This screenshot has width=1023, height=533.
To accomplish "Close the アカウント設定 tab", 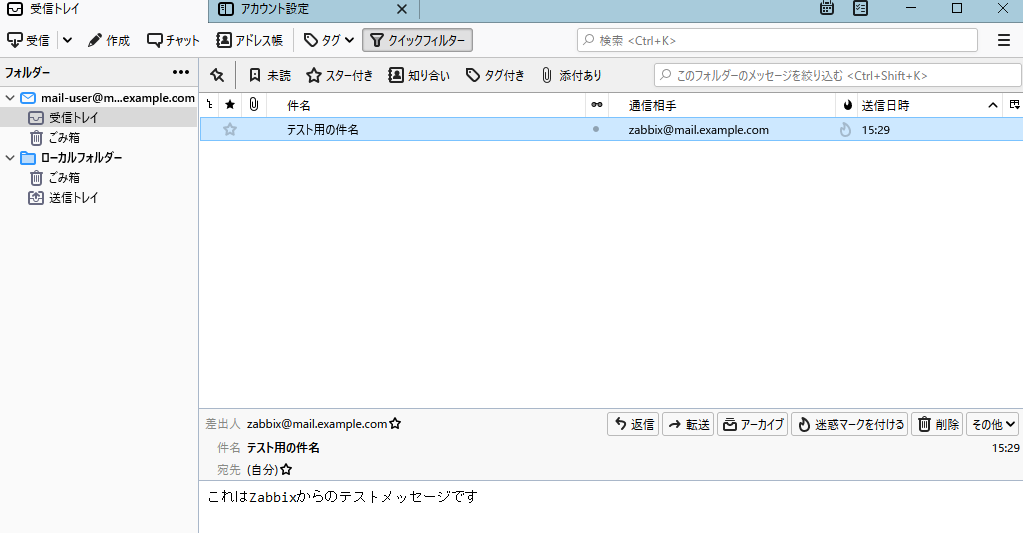I will point(402,9).
